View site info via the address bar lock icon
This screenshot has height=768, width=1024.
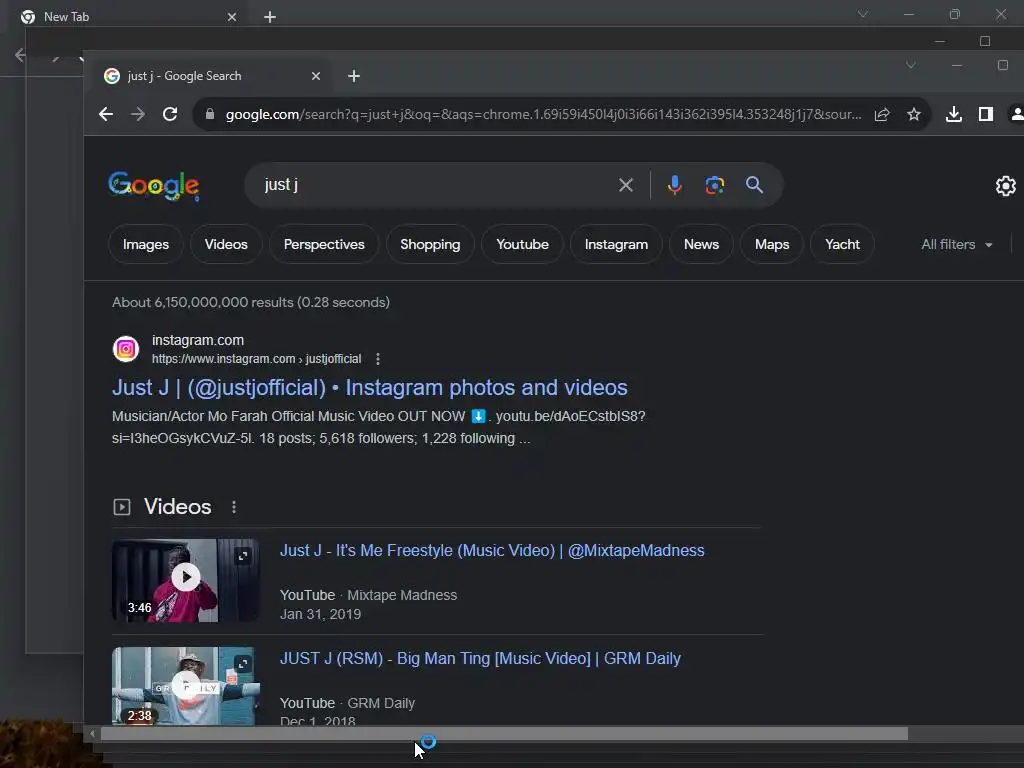point(210,114)
